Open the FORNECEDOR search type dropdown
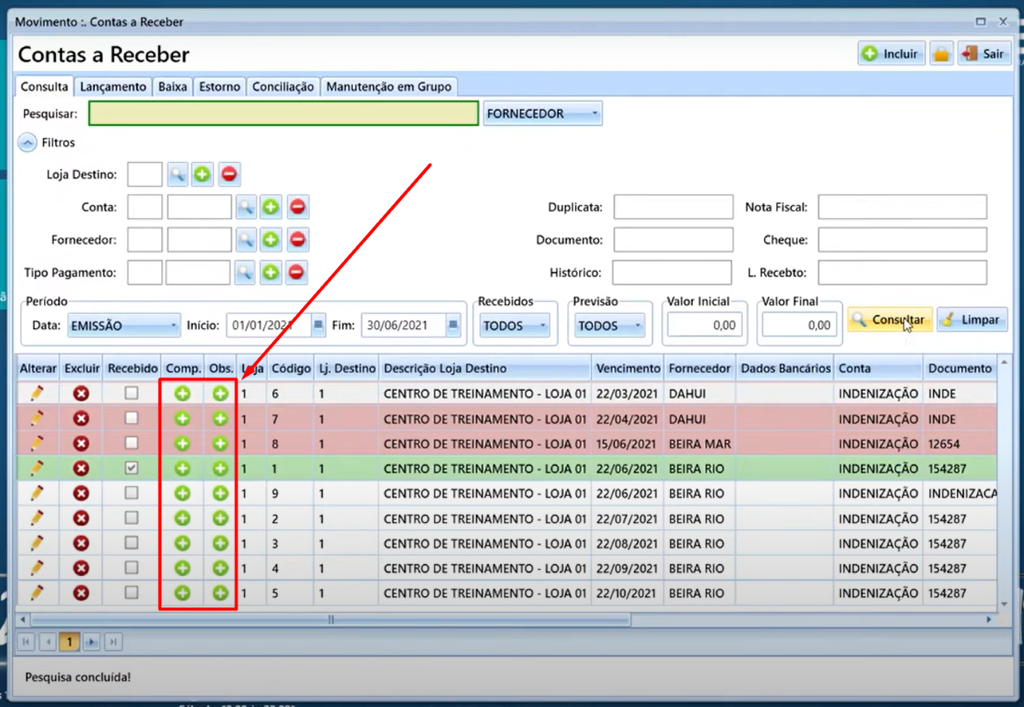Viewport: 1024px width, 707px height. (542, 114)
